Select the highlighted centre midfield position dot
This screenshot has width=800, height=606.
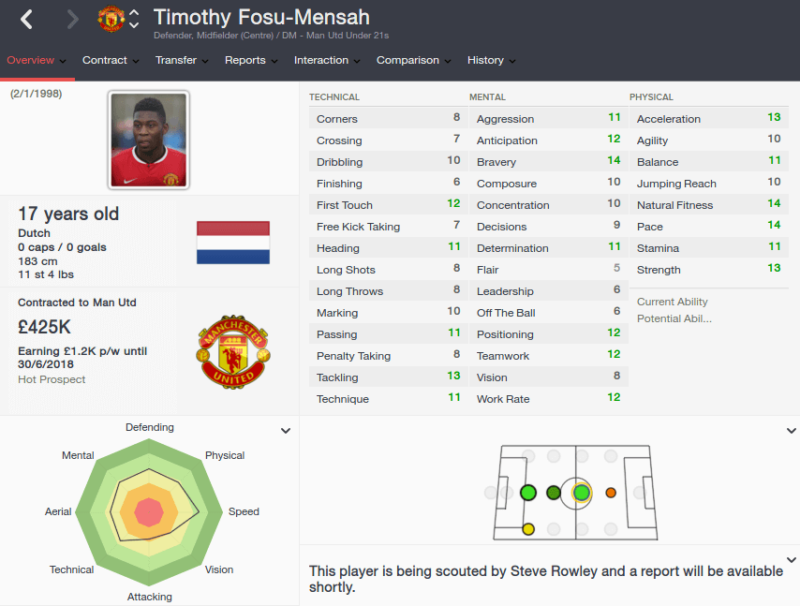(581, 493)
